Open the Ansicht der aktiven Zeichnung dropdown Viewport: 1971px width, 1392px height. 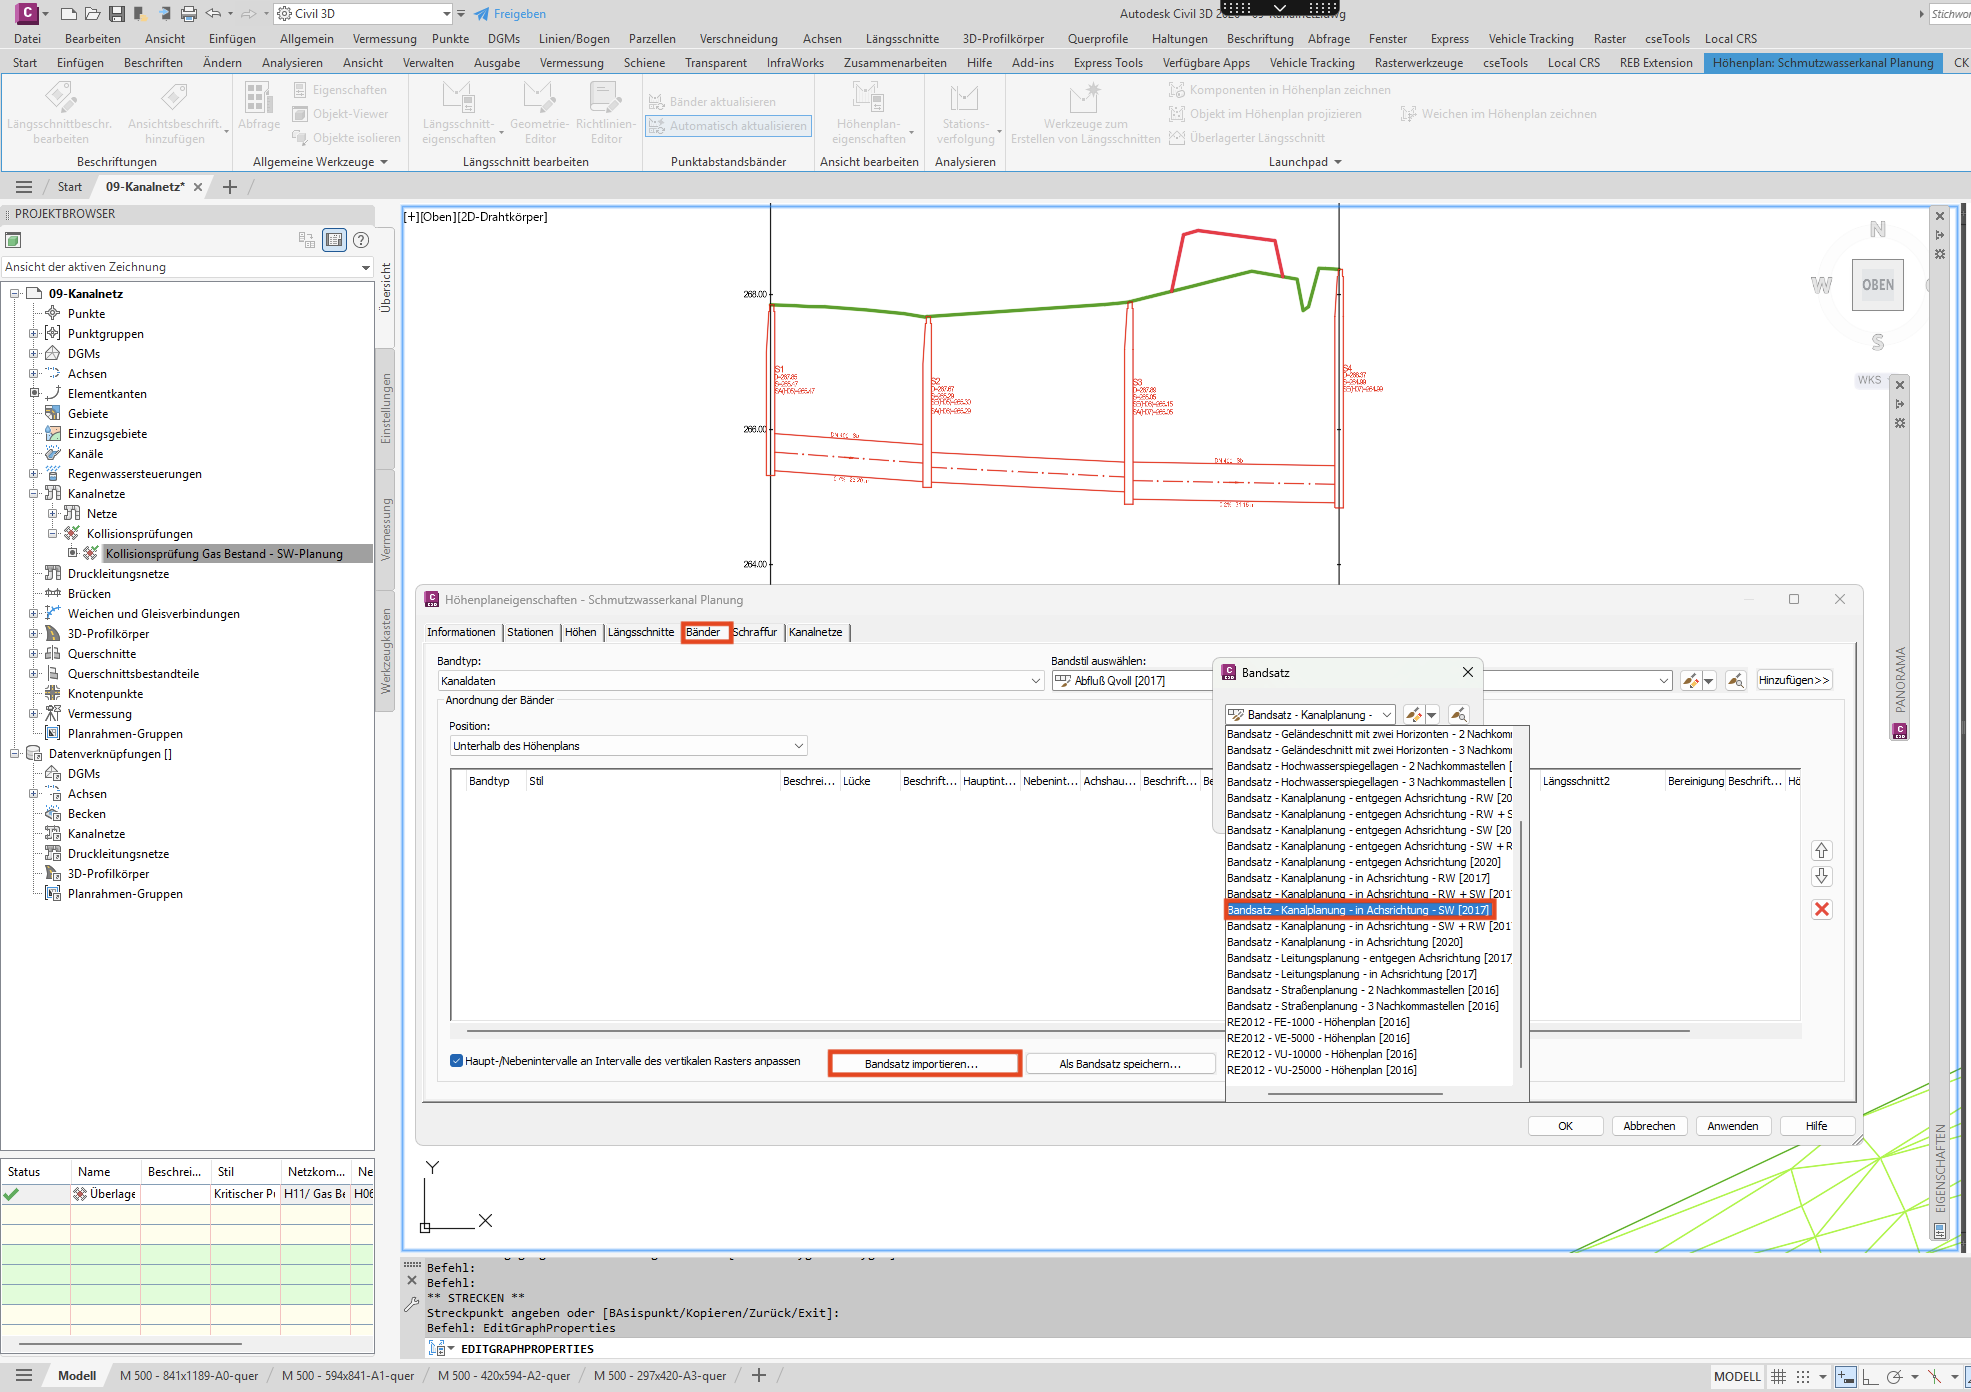[187, 267]
